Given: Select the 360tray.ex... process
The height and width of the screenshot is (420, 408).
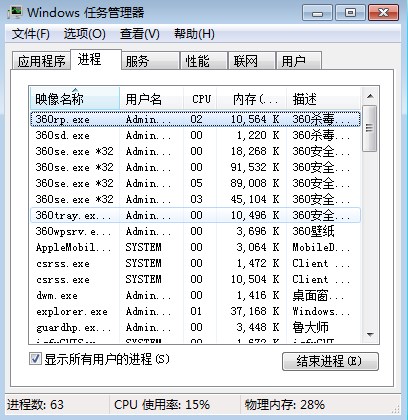Looking at the screenshot, I should [x=195, y=215].
